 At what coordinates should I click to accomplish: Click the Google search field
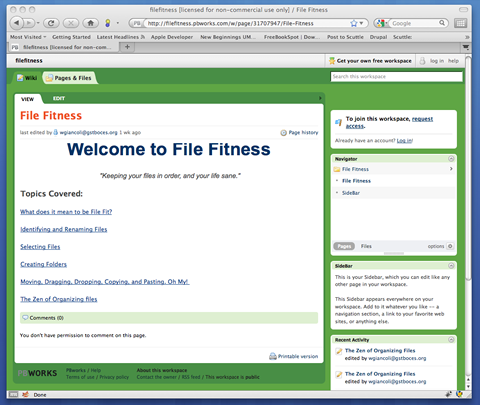pos(414,23)
